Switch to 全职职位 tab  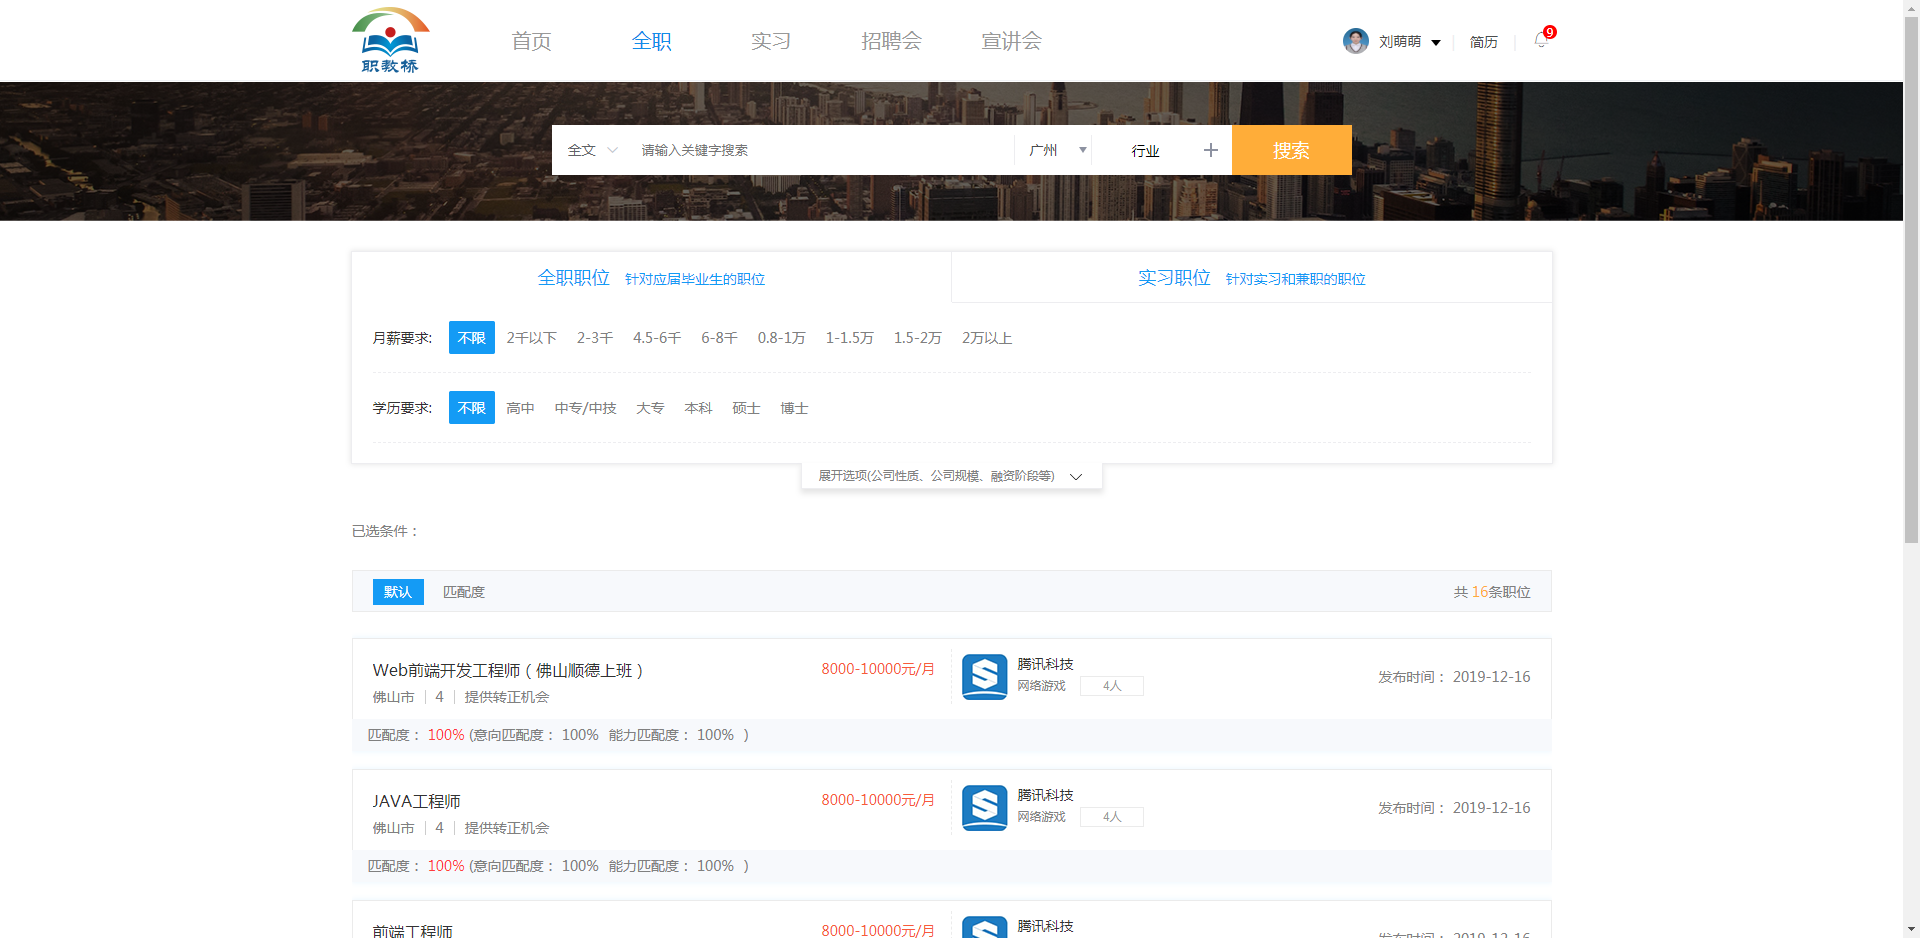[651, 278]
